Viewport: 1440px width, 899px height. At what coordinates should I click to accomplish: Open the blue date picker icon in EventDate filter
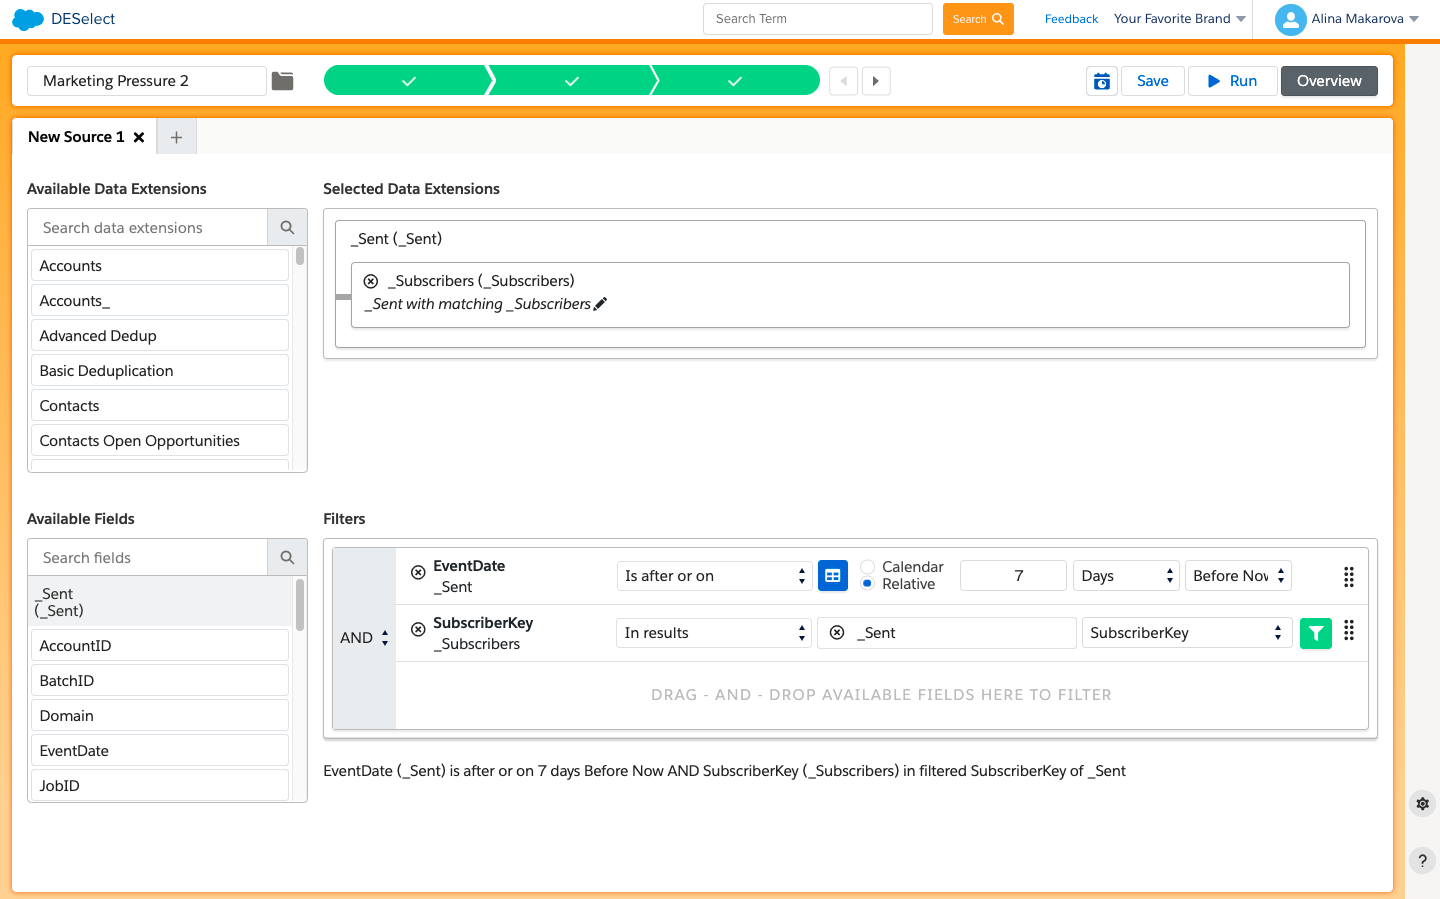pyautogui.click(x=832, y=576)
